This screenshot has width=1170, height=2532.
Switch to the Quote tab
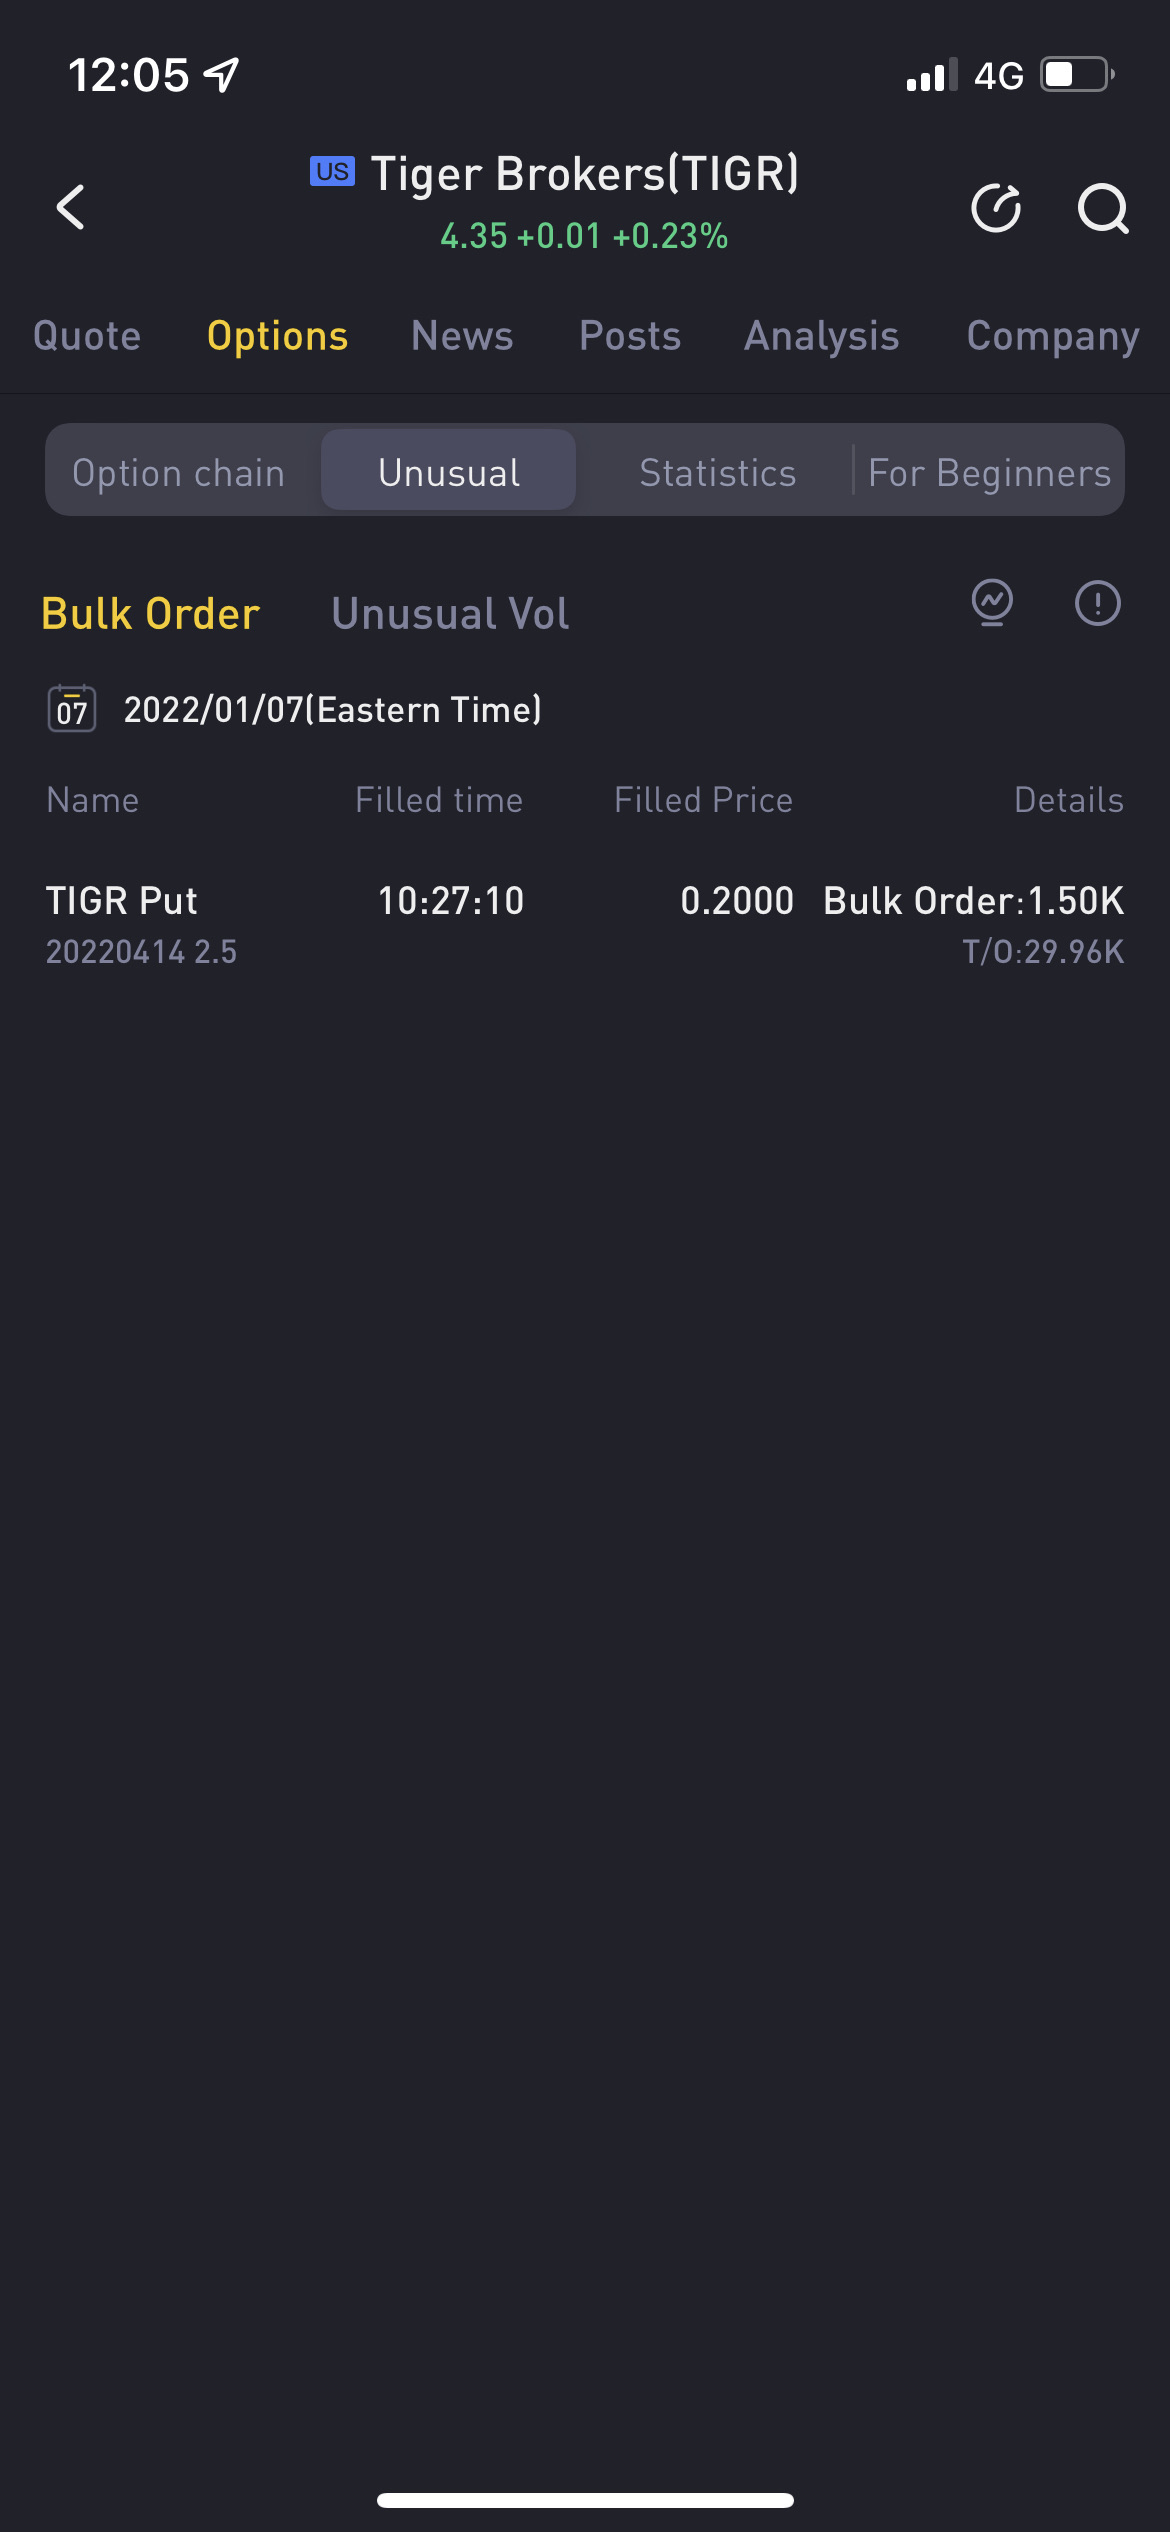coord(87,336)
